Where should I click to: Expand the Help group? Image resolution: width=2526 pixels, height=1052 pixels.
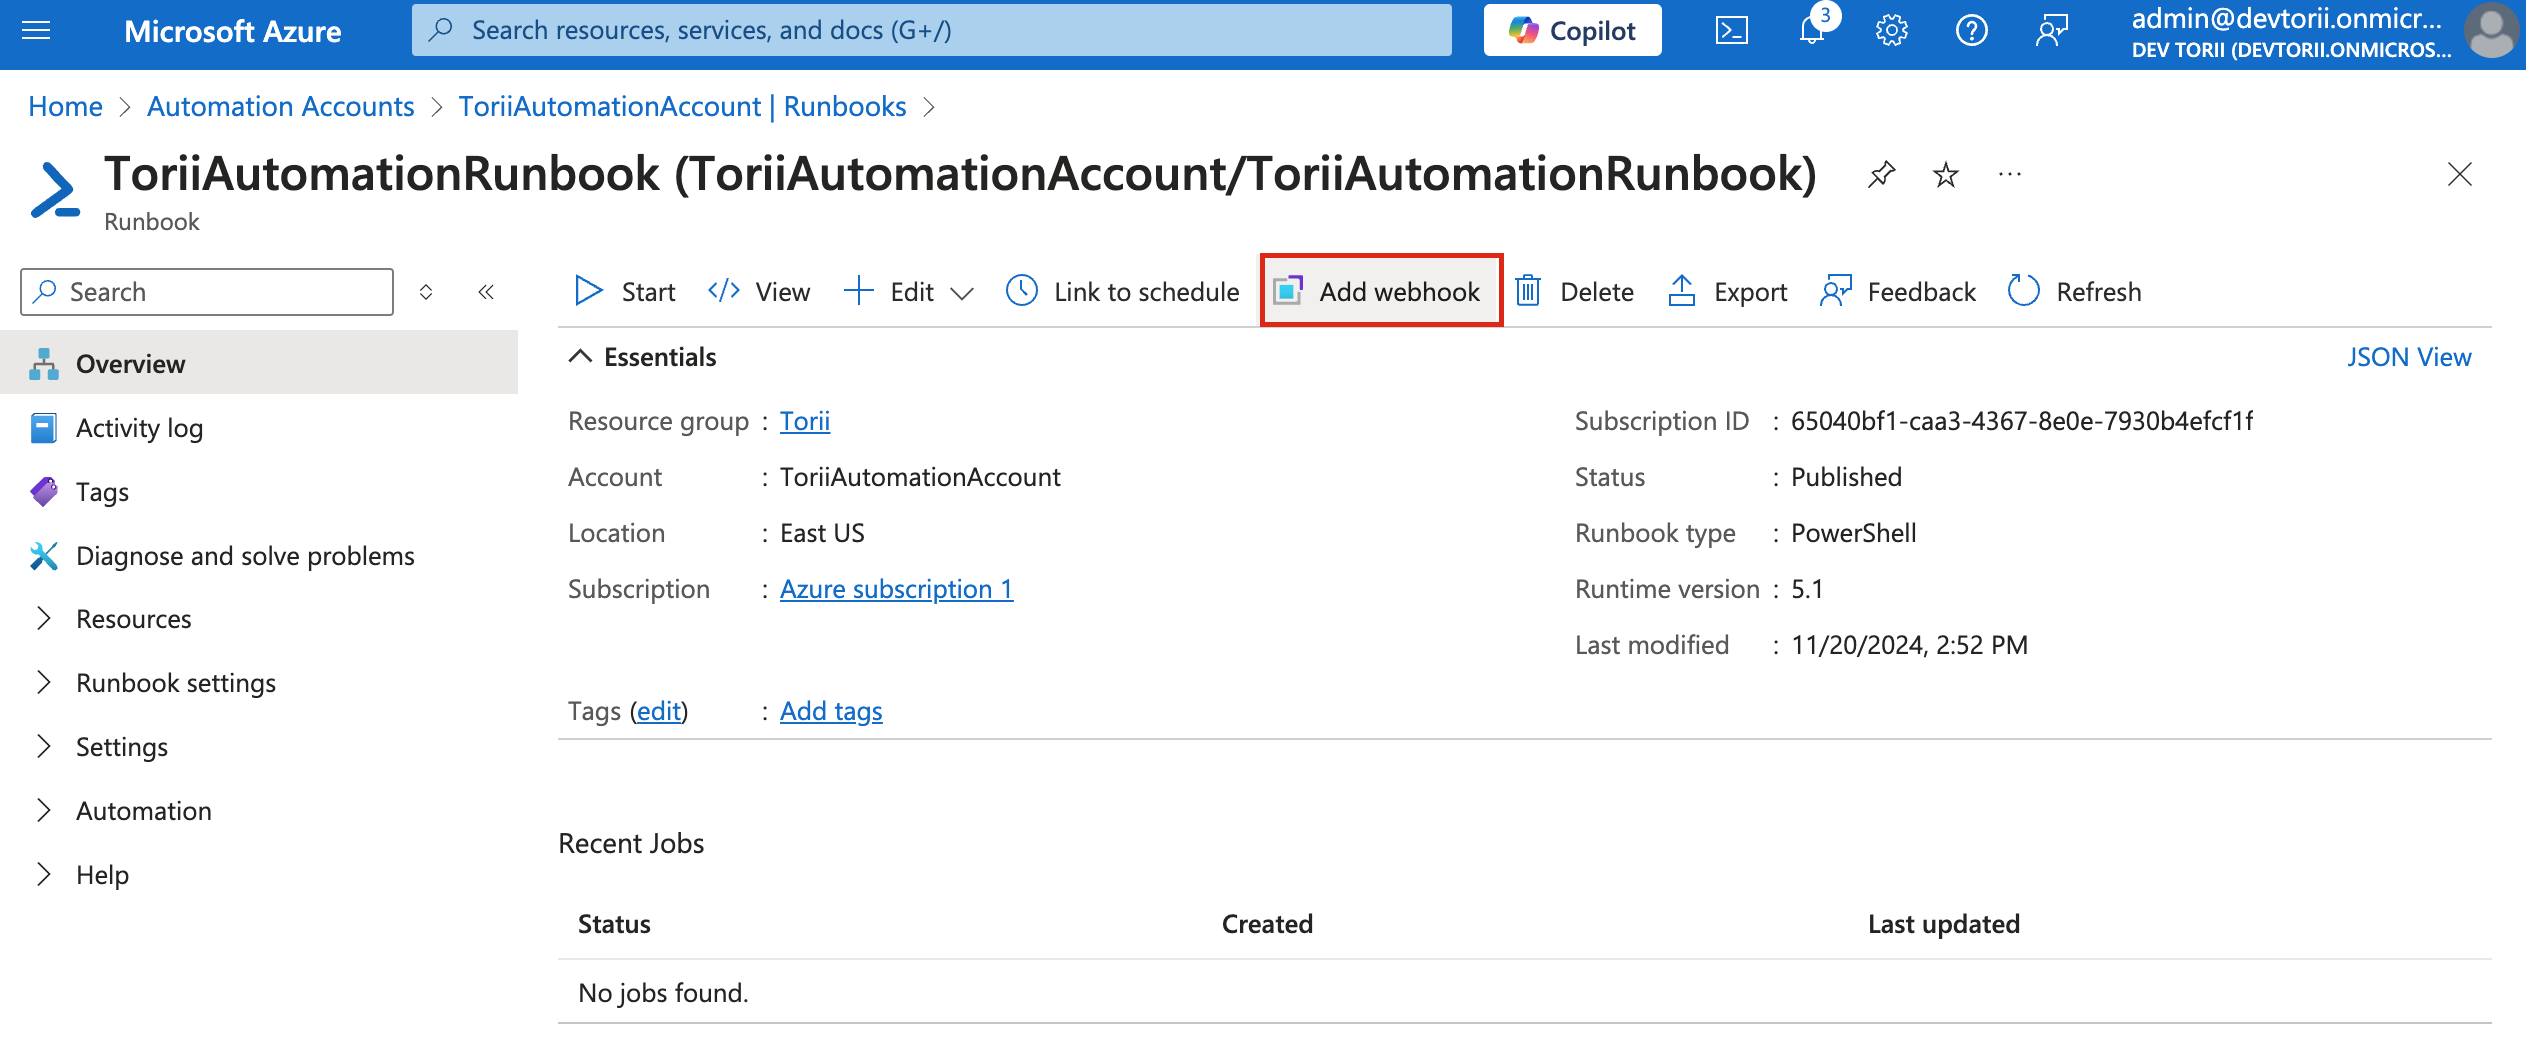[259, 875]
